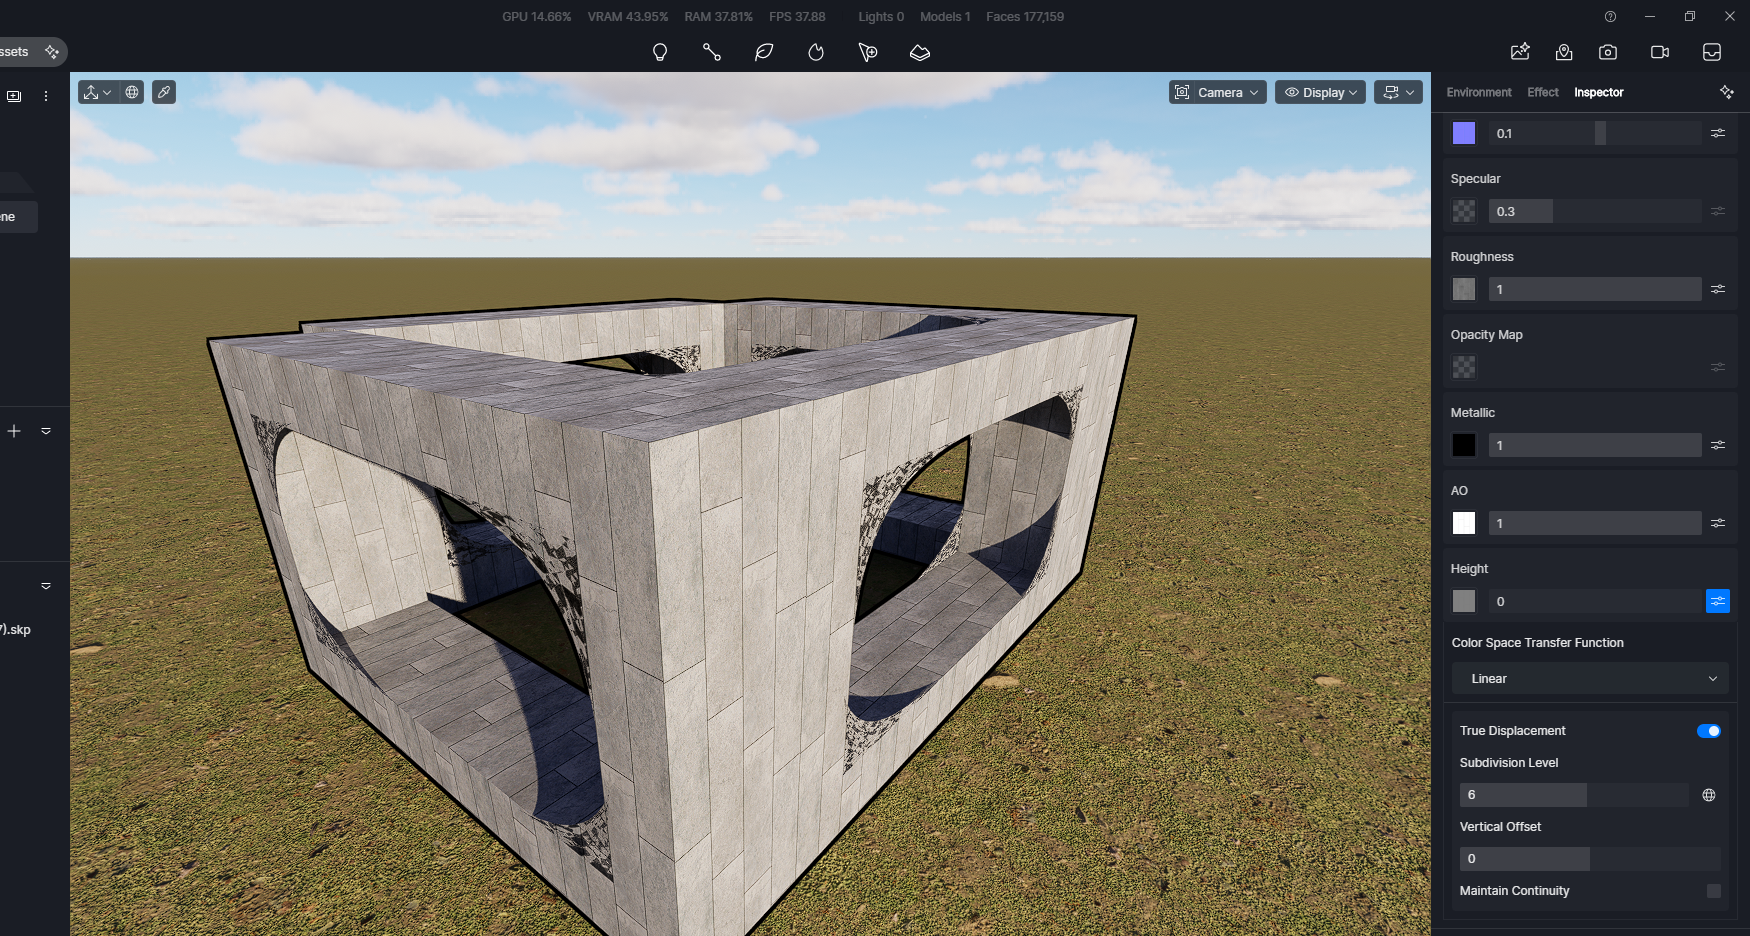
Task: Click the purple normal map swatch
Action: pyautogui.click(x=1464, y=133)
